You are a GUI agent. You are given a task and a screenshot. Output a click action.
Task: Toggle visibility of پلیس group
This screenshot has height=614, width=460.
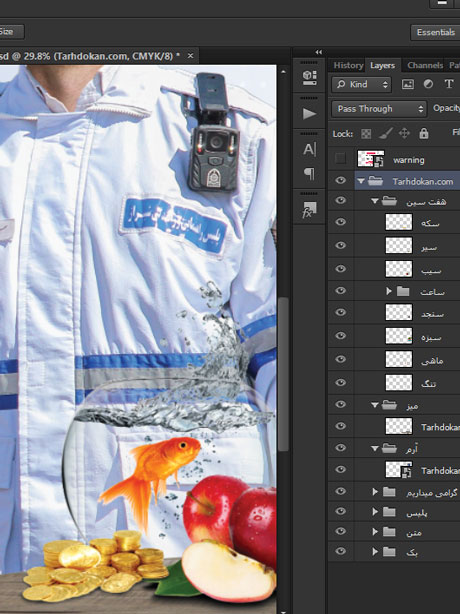click(x=341, y=511)
